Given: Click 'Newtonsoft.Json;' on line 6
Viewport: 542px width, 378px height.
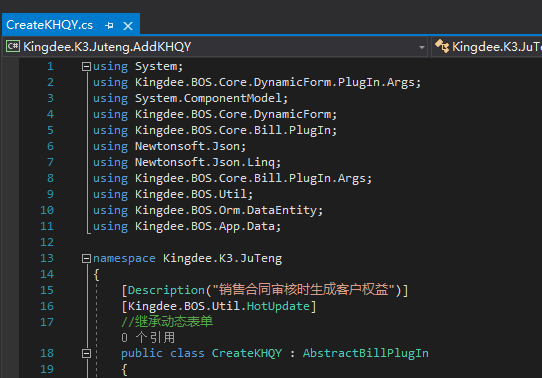Looking at the screenshot, I should (x=190, y=146).
